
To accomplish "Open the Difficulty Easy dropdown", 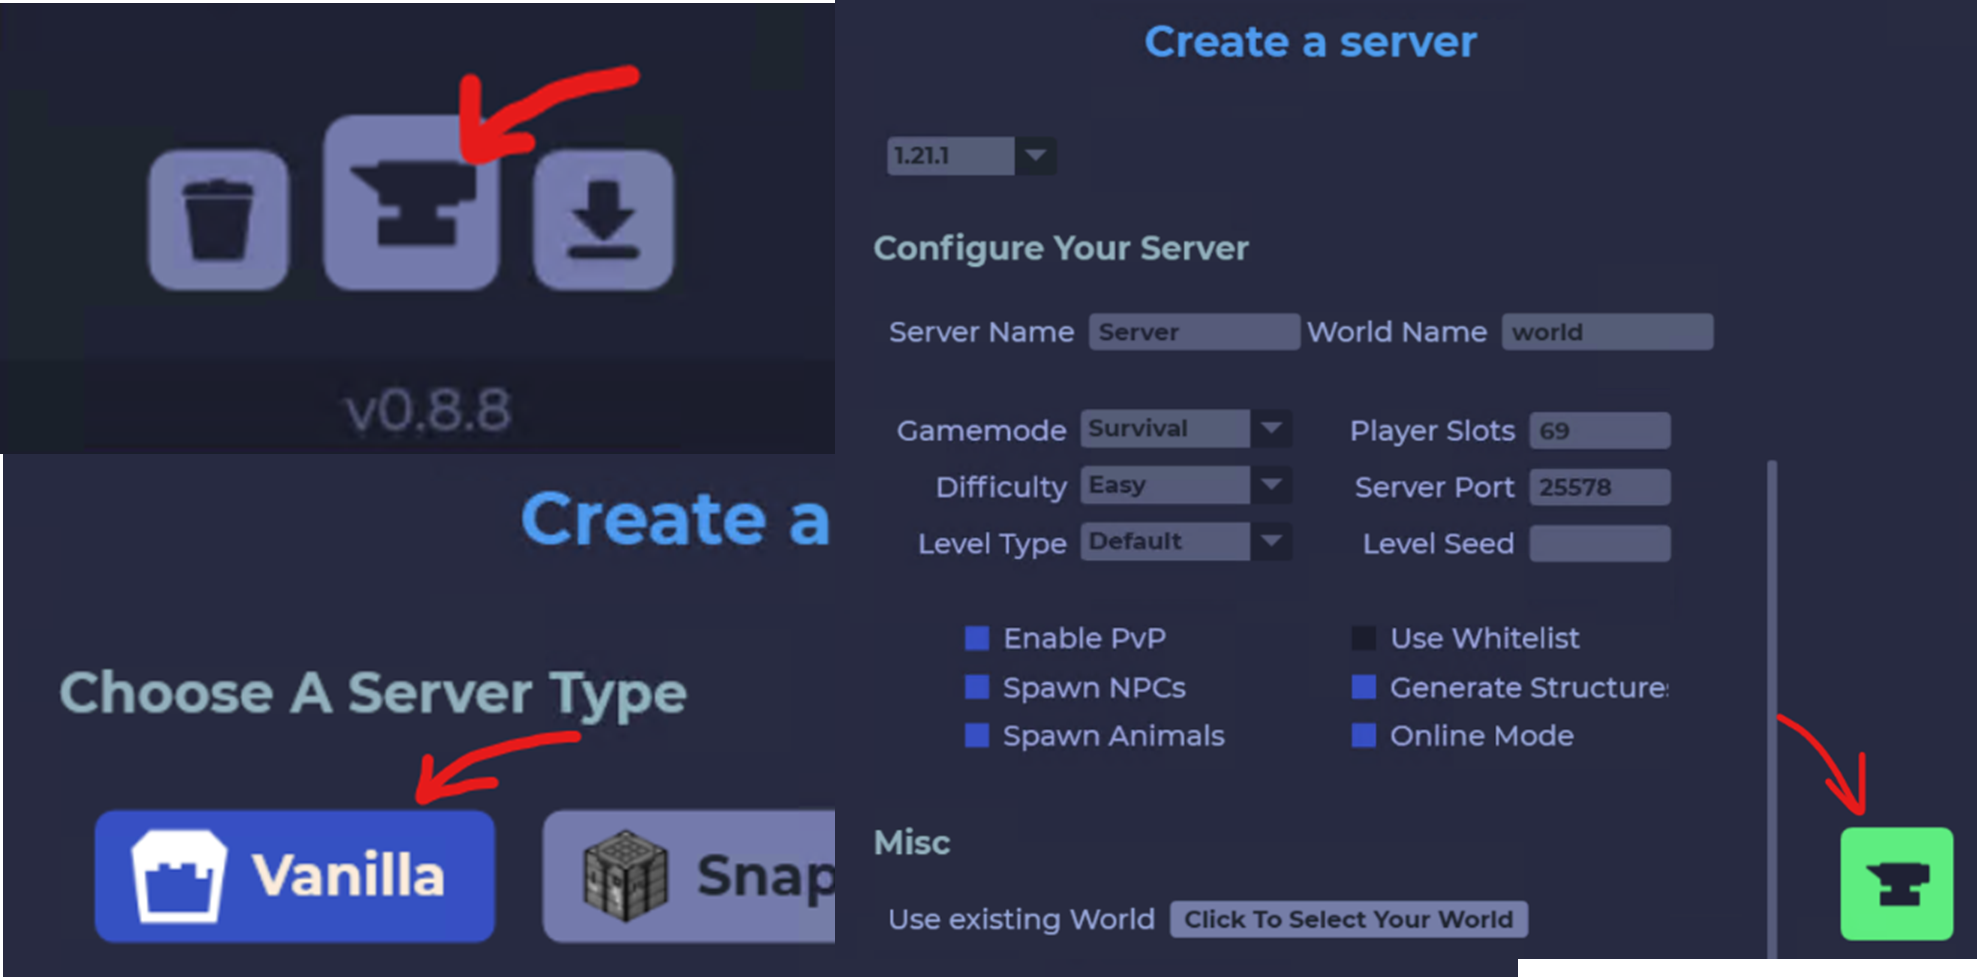I will (x=1271, y=485).
